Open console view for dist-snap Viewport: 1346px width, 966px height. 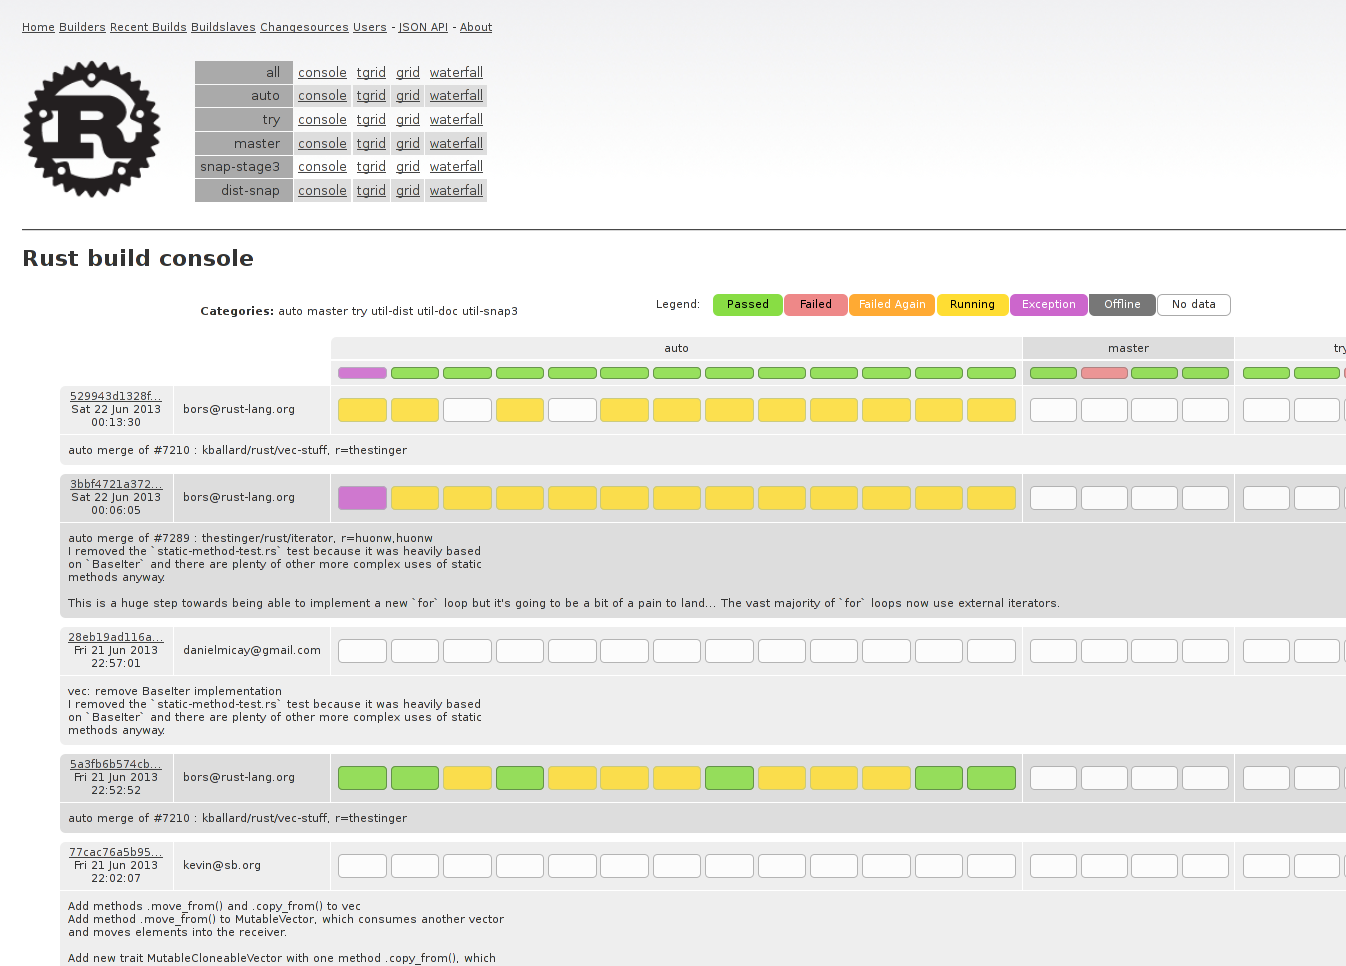[322, 191]
